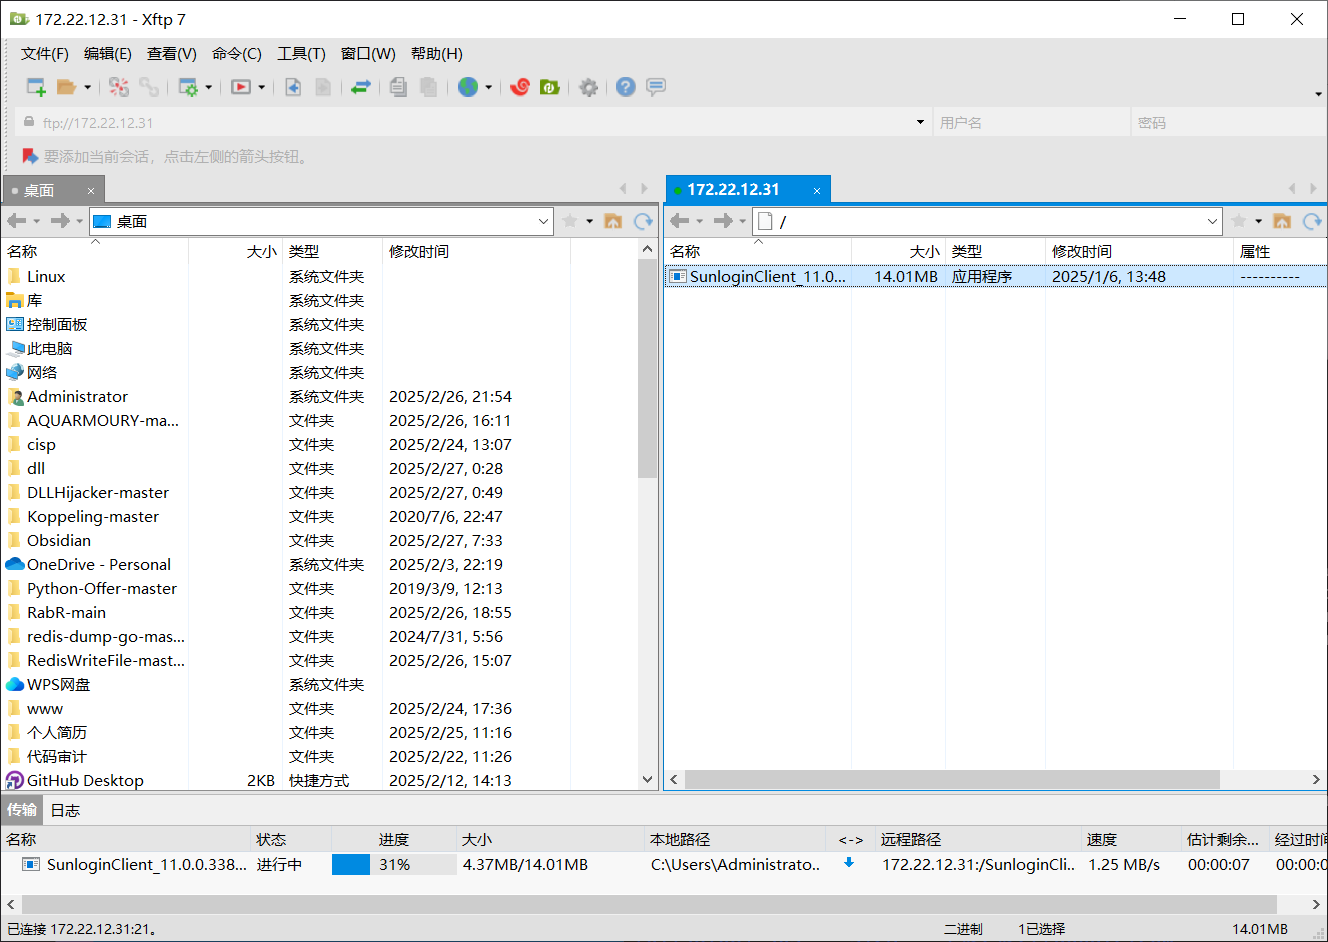The image size is (1328, 942).
Task: Create a new session with the New icon
Action: click(x=35, y=87)
